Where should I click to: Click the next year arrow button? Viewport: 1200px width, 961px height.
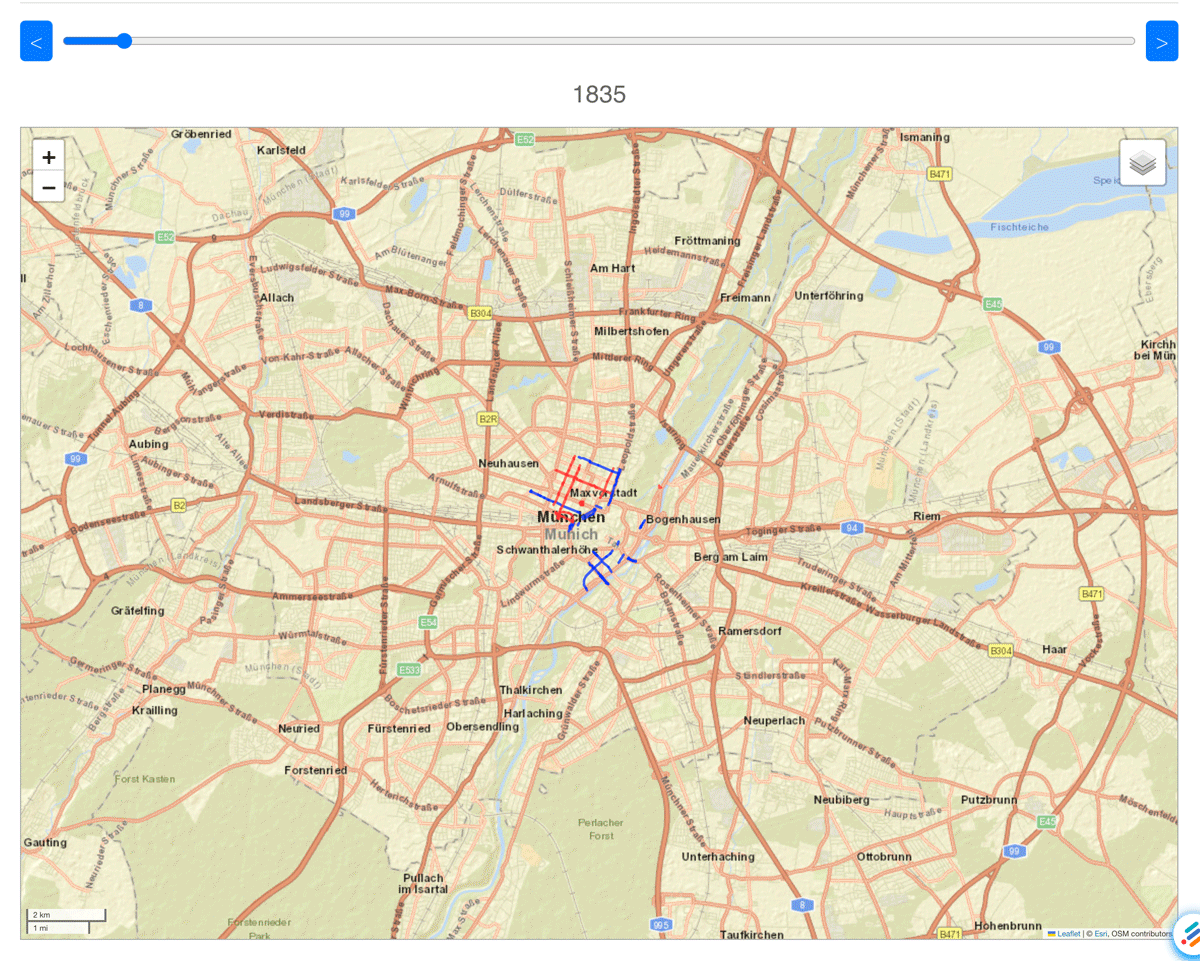[x=1161, y=41]
